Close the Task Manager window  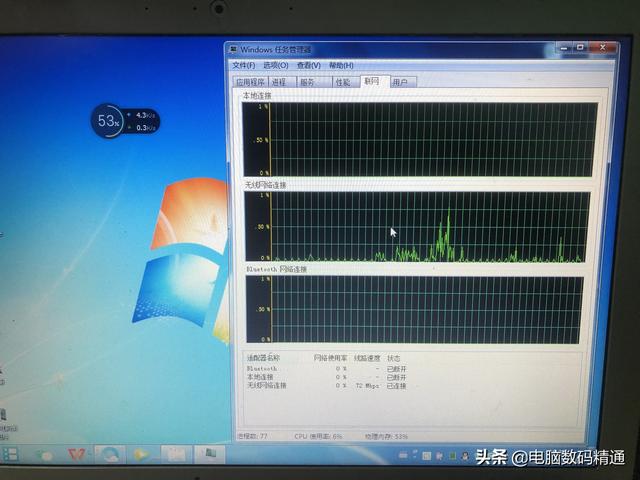tap(602, 48)
